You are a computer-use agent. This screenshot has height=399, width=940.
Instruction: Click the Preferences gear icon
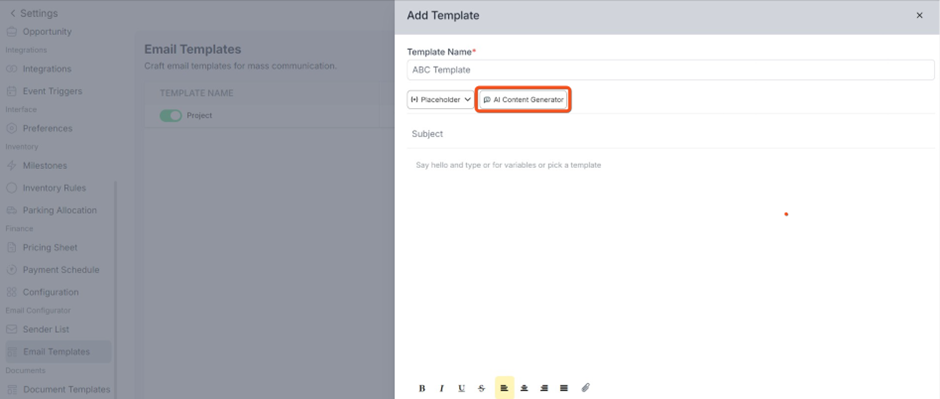pos(11,128)
